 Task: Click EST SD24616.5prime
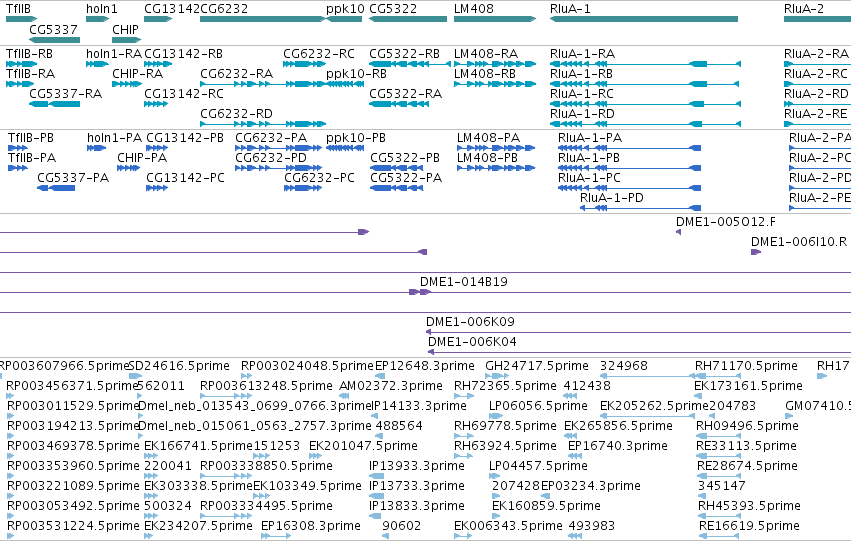136,376
